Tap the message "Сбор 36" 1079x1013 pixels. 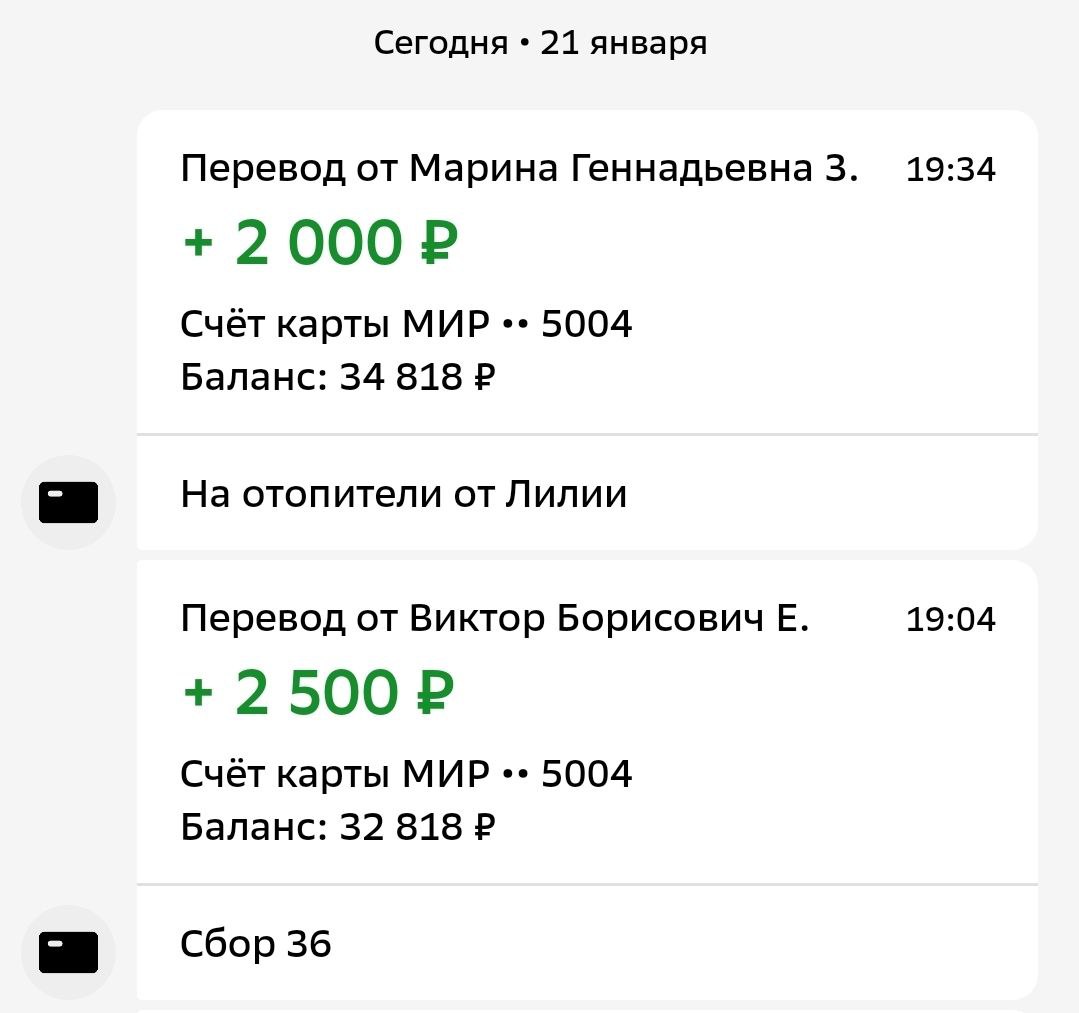256,943
